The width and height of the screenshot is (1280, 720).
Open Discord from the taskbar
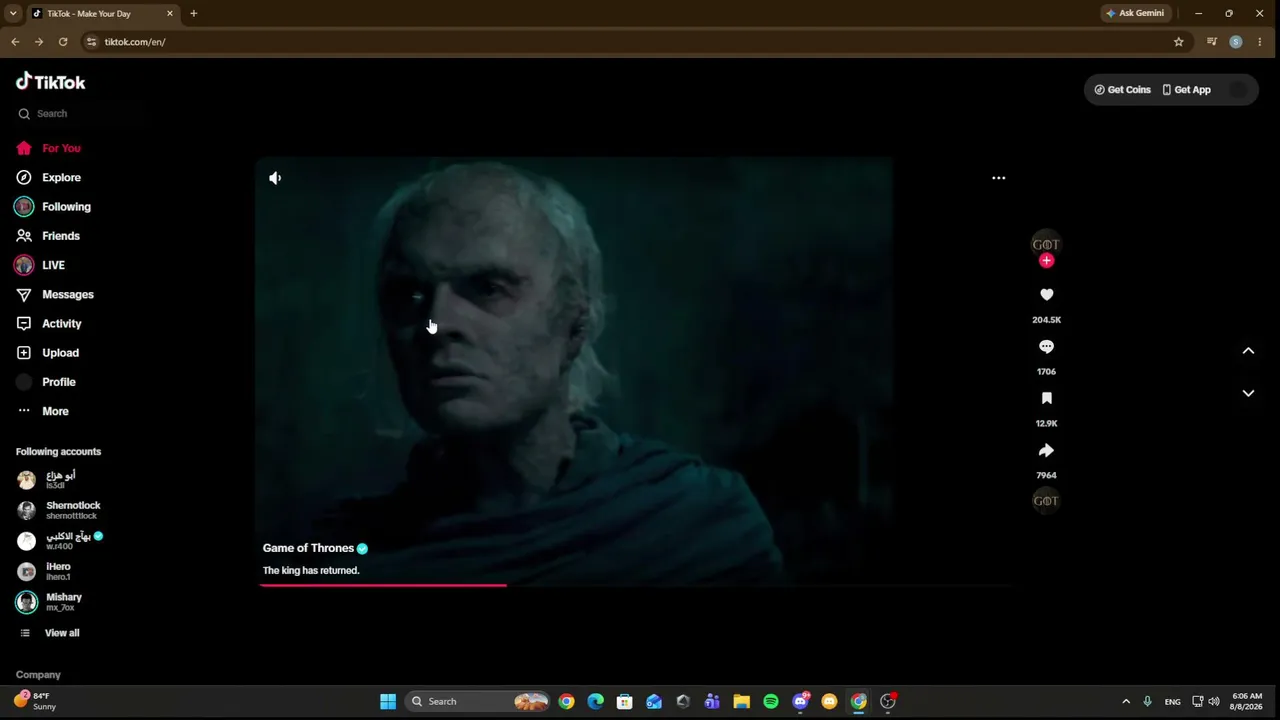800,702
